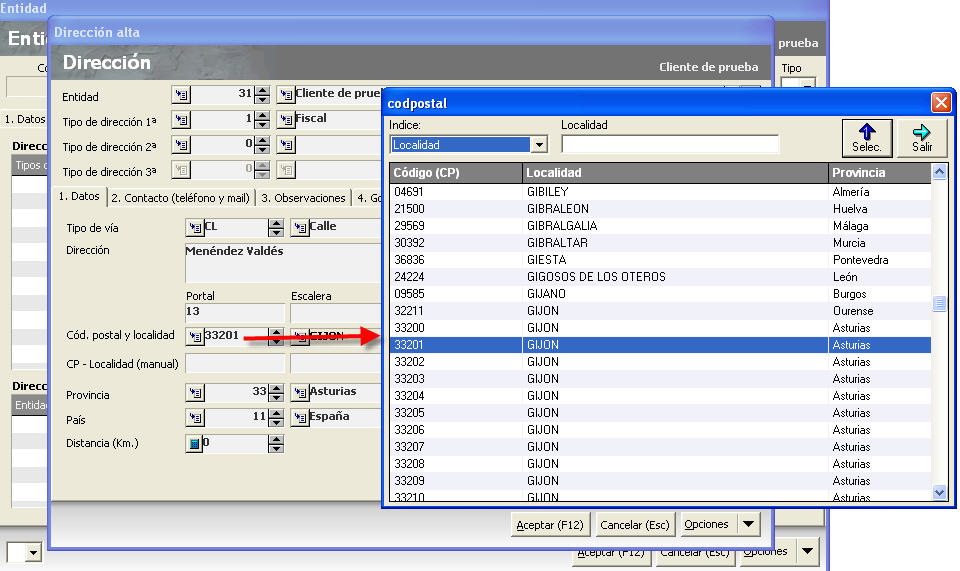960x571 pixels.
Task: Click lookup icon for País field
Action: pyautogui.click(x=195, y=417)
